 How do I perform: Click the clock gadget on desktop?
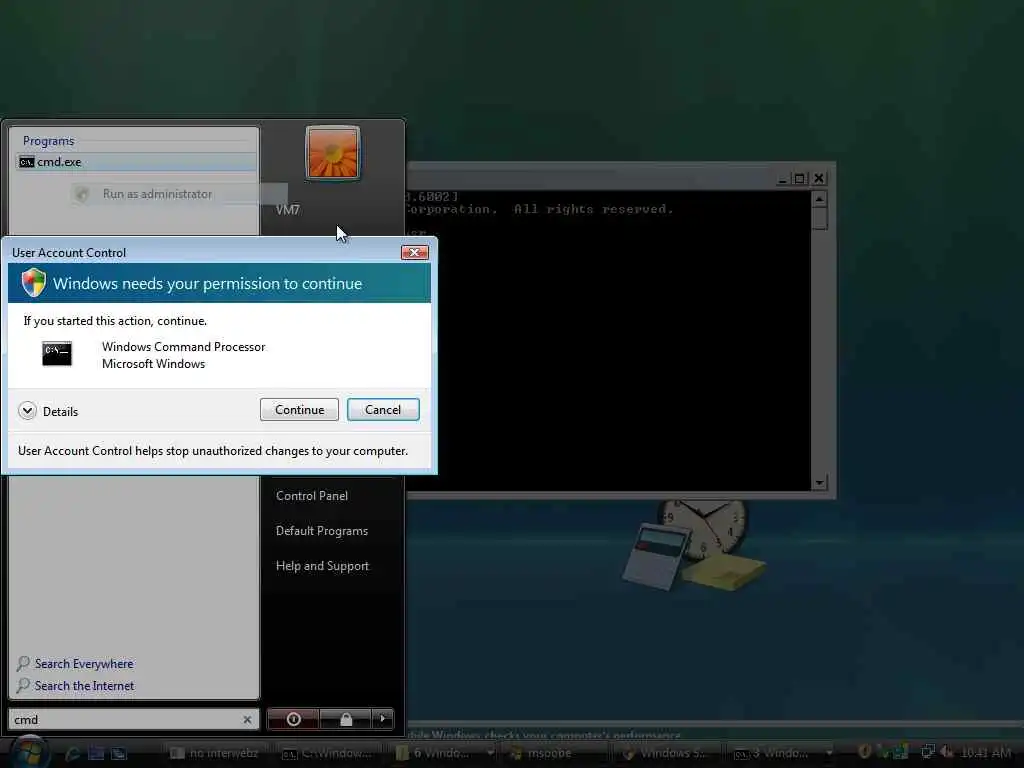click(704, 524)
